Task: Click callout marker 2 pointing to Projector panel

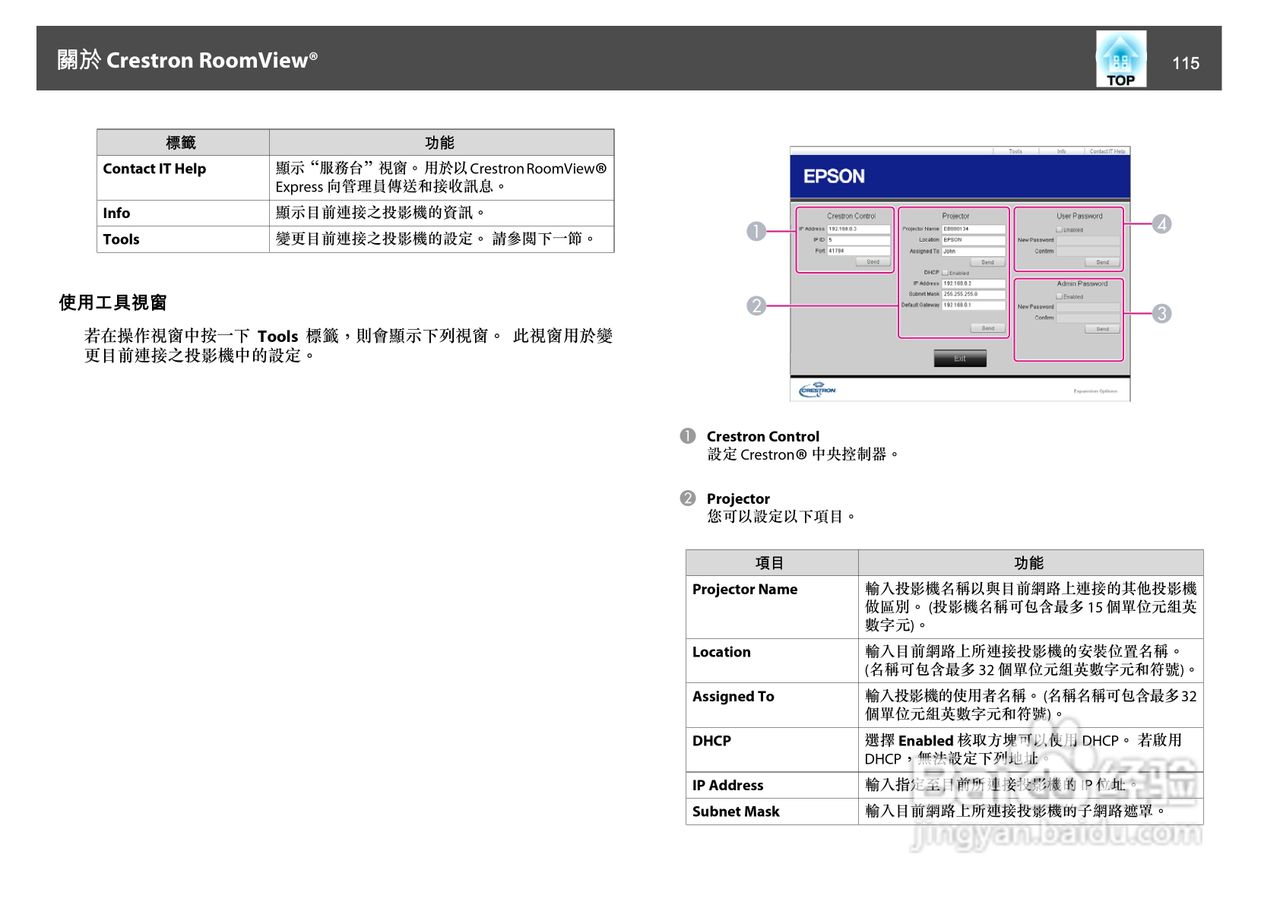Action: [x=757, y=305]
